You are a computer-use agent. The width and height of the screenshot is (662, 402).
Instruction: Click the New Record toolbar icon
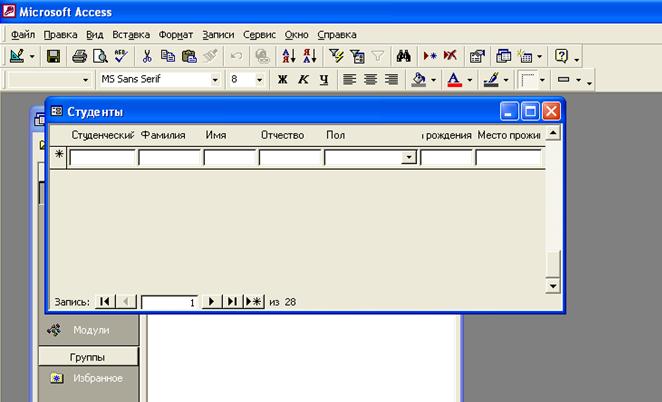[430, 56]
